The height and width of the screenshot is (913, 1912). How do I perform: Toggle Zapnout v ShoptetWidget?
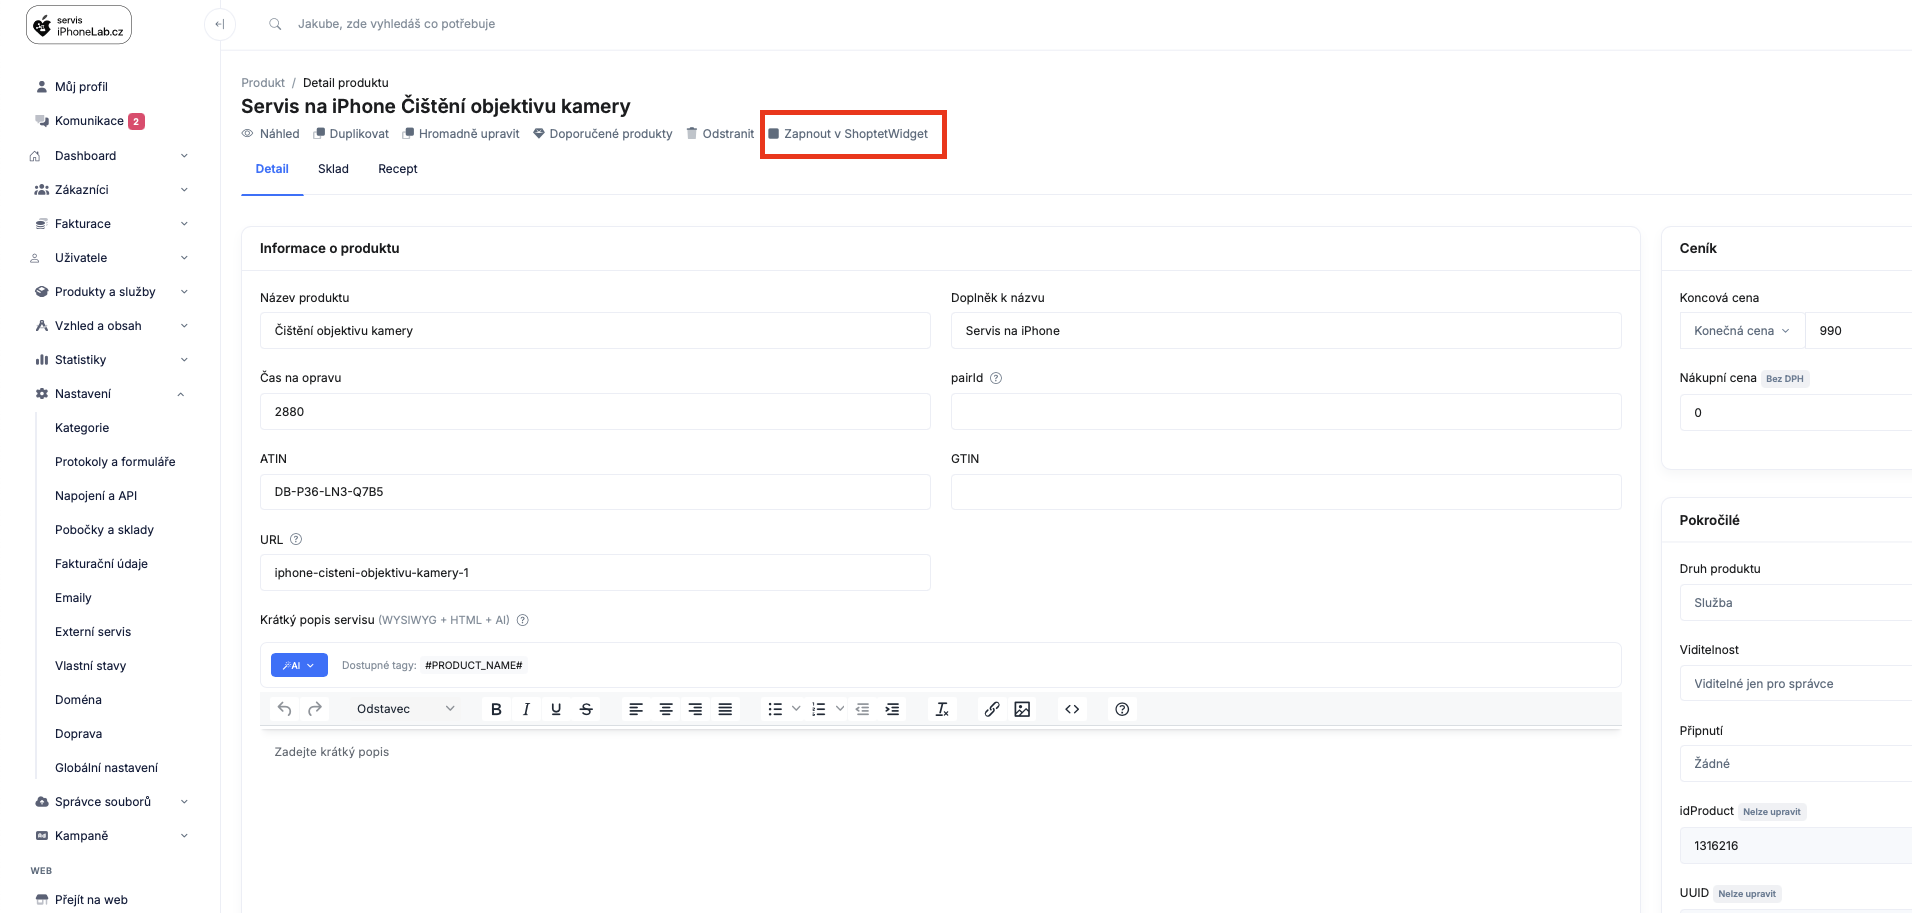[848, 134]
